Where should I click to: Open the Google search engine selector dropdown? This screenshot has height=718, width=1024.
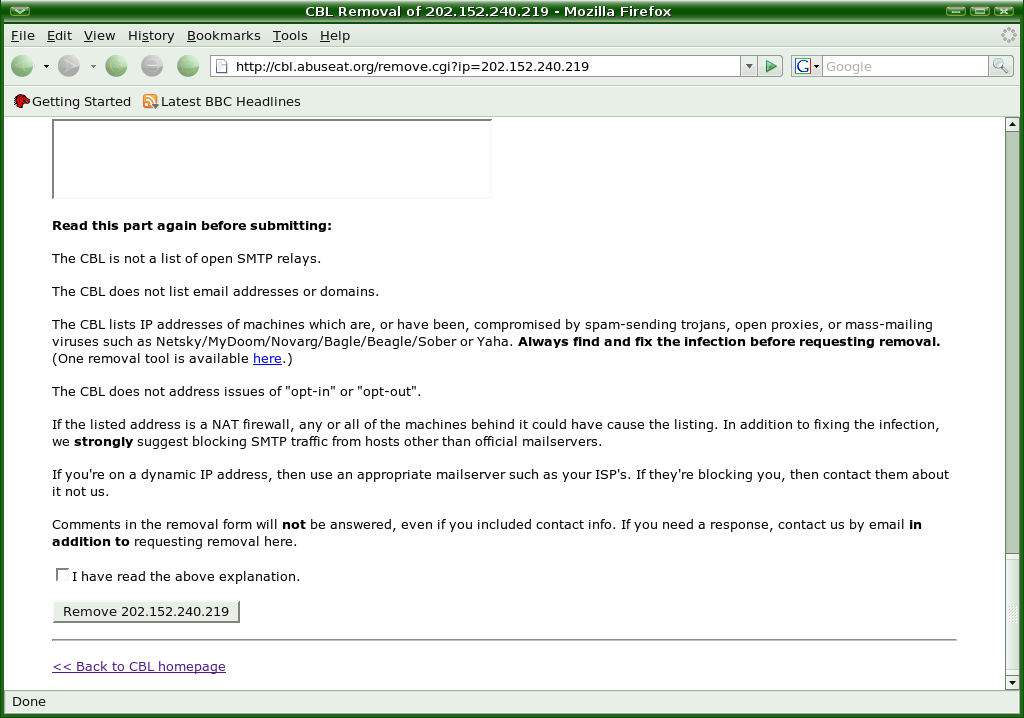(807, 66)
